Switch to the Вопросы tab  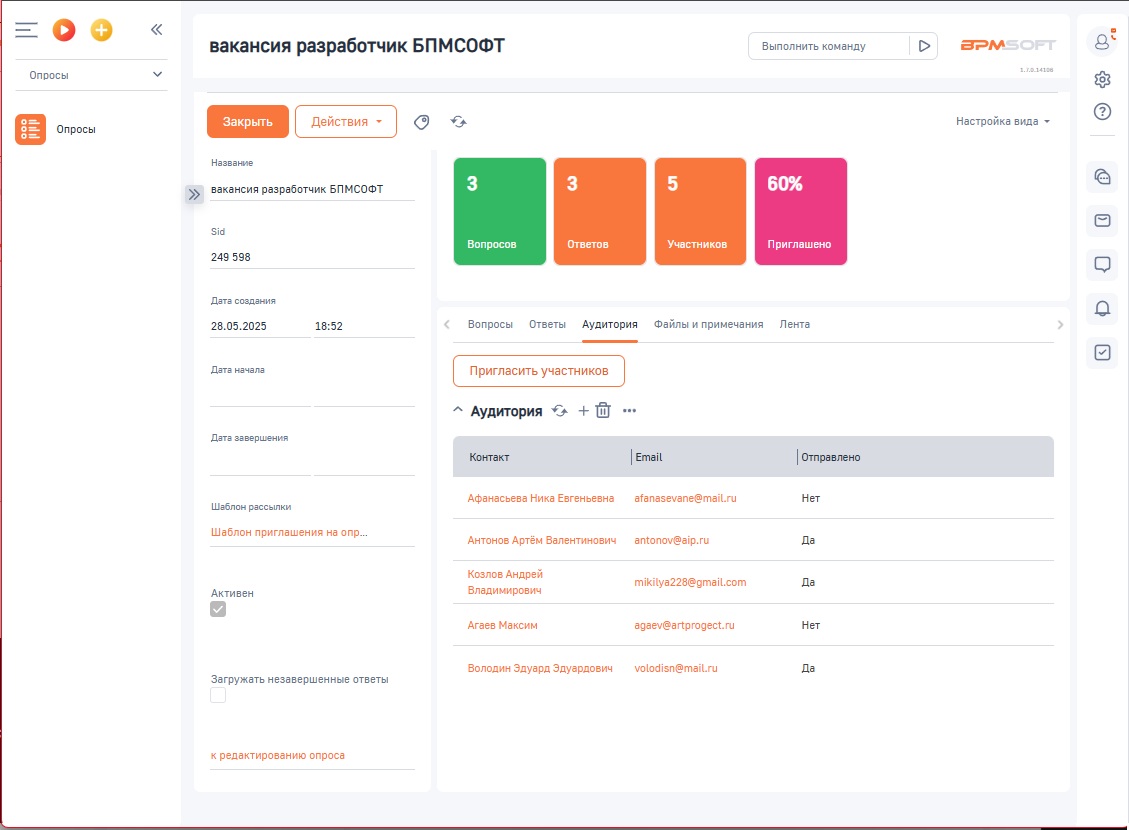pos(493,324)
